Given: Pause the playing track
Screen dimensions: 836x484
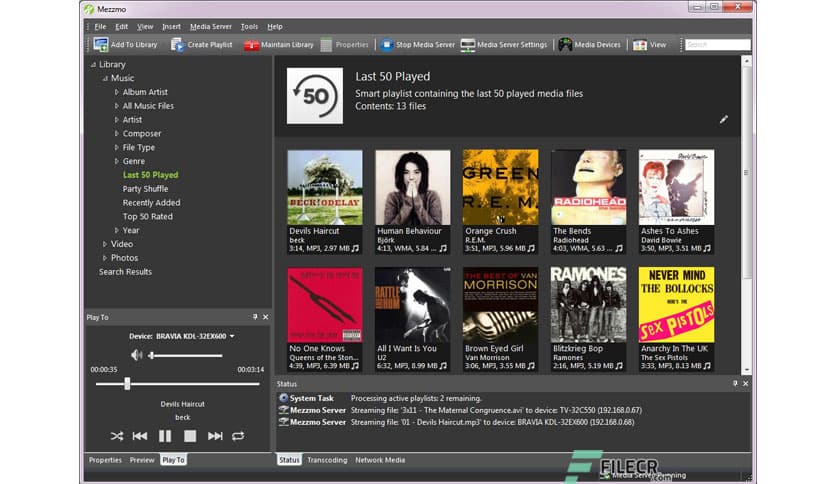Looking at the screenshot, I should pyautogui.click(x=165, y=436).
